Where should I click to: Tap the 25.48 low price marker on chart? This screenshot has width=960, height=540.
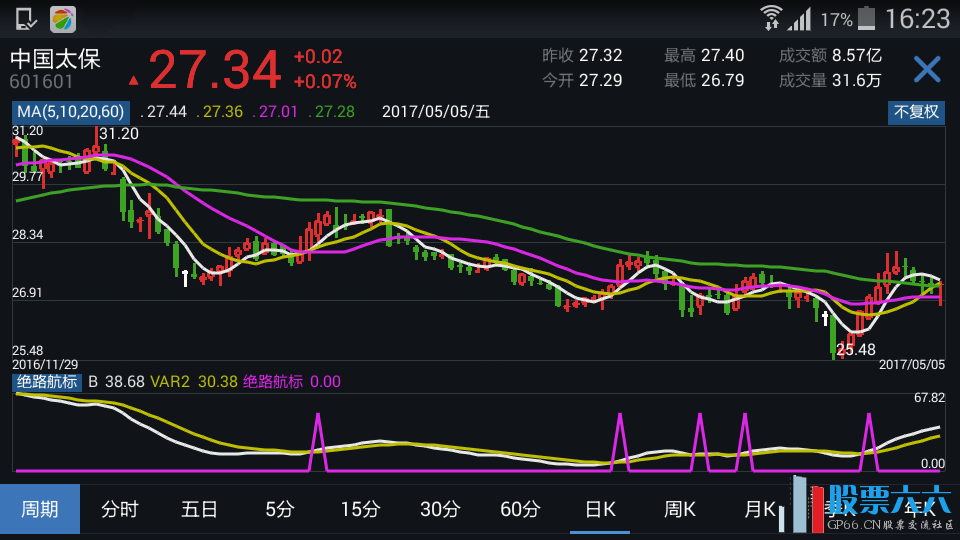coord(856,350)
